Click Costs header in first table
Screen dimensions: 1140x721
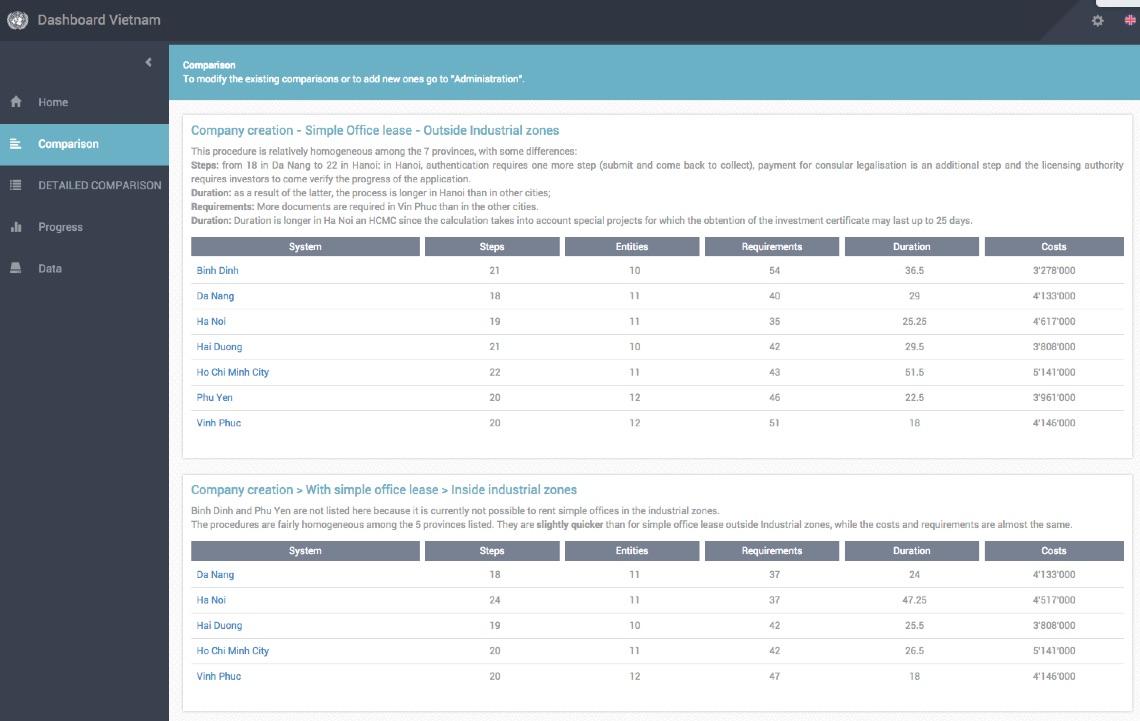pos(1053,246)
